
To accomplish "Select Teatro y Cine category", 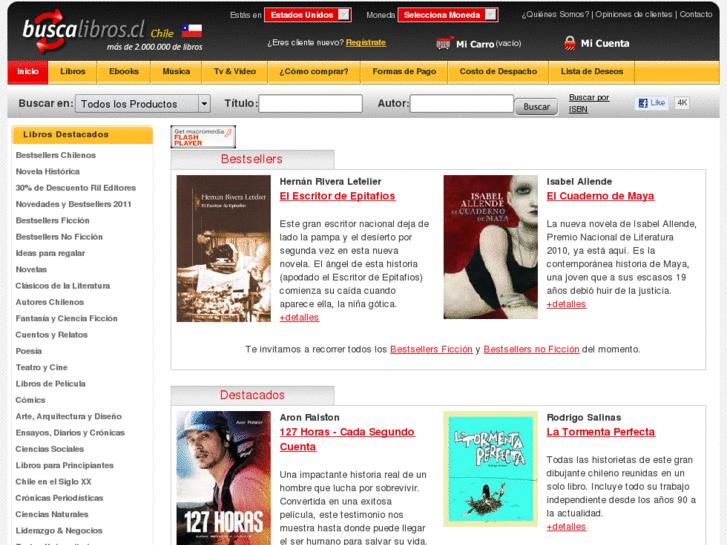I will [x=41, y=367].
